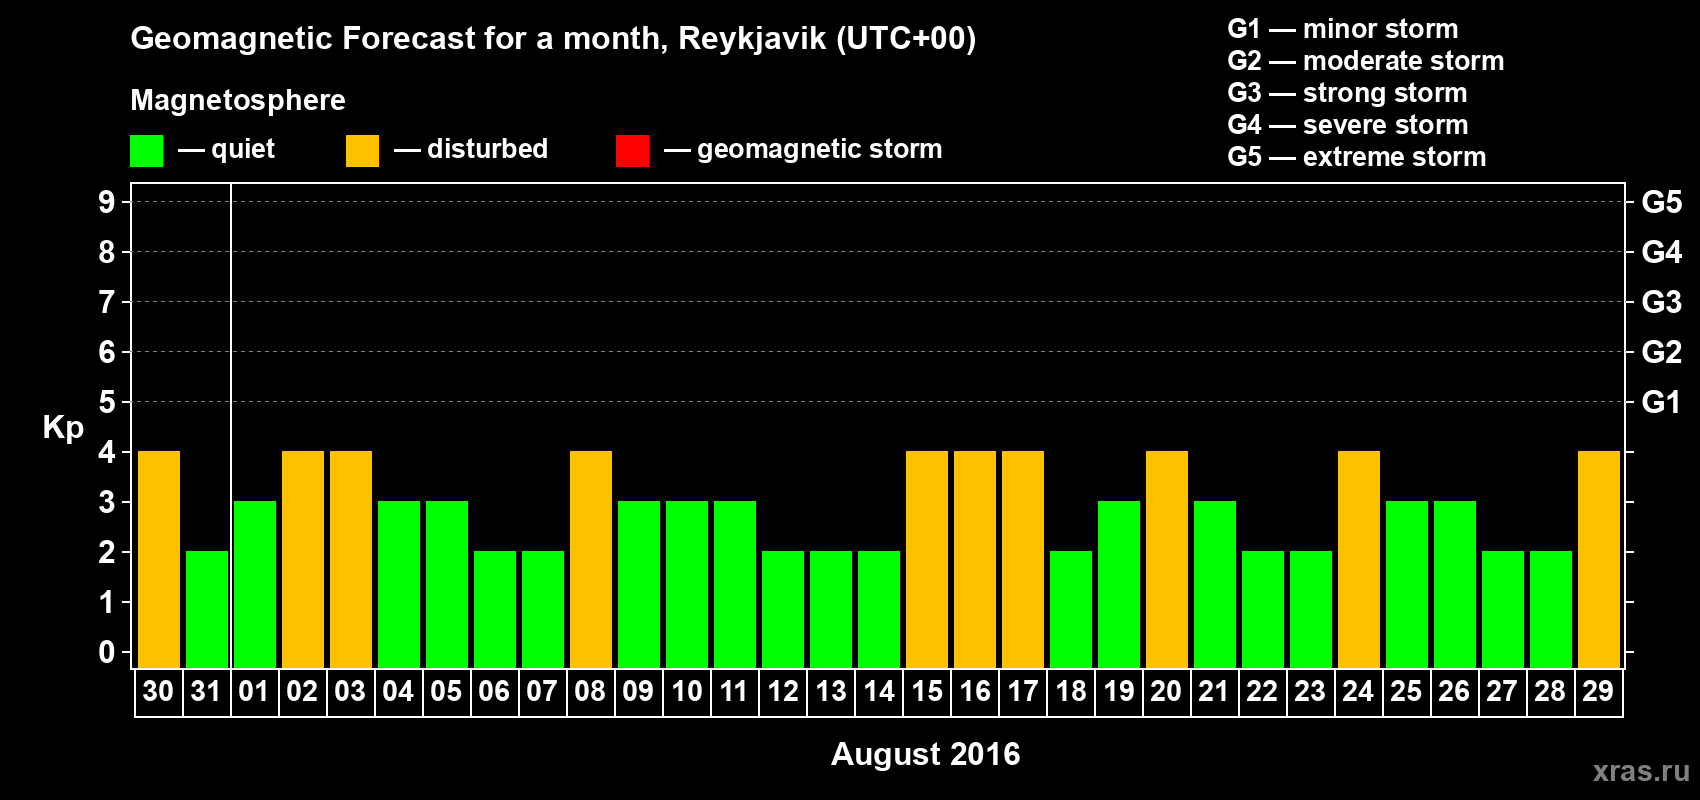Select the orange bar above date 29
Viewport: 1700px width, 800px height.
pos(1598,559)
